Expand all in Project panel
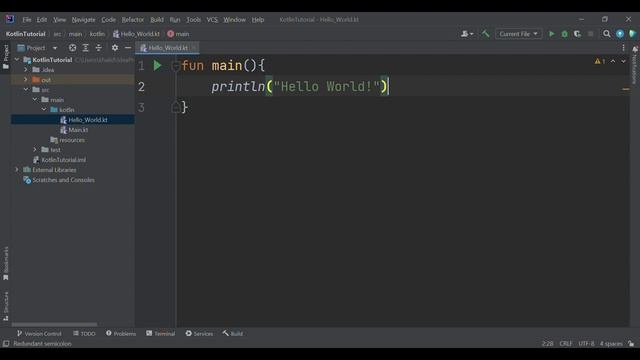640x360 pixels. click(85, 48)
